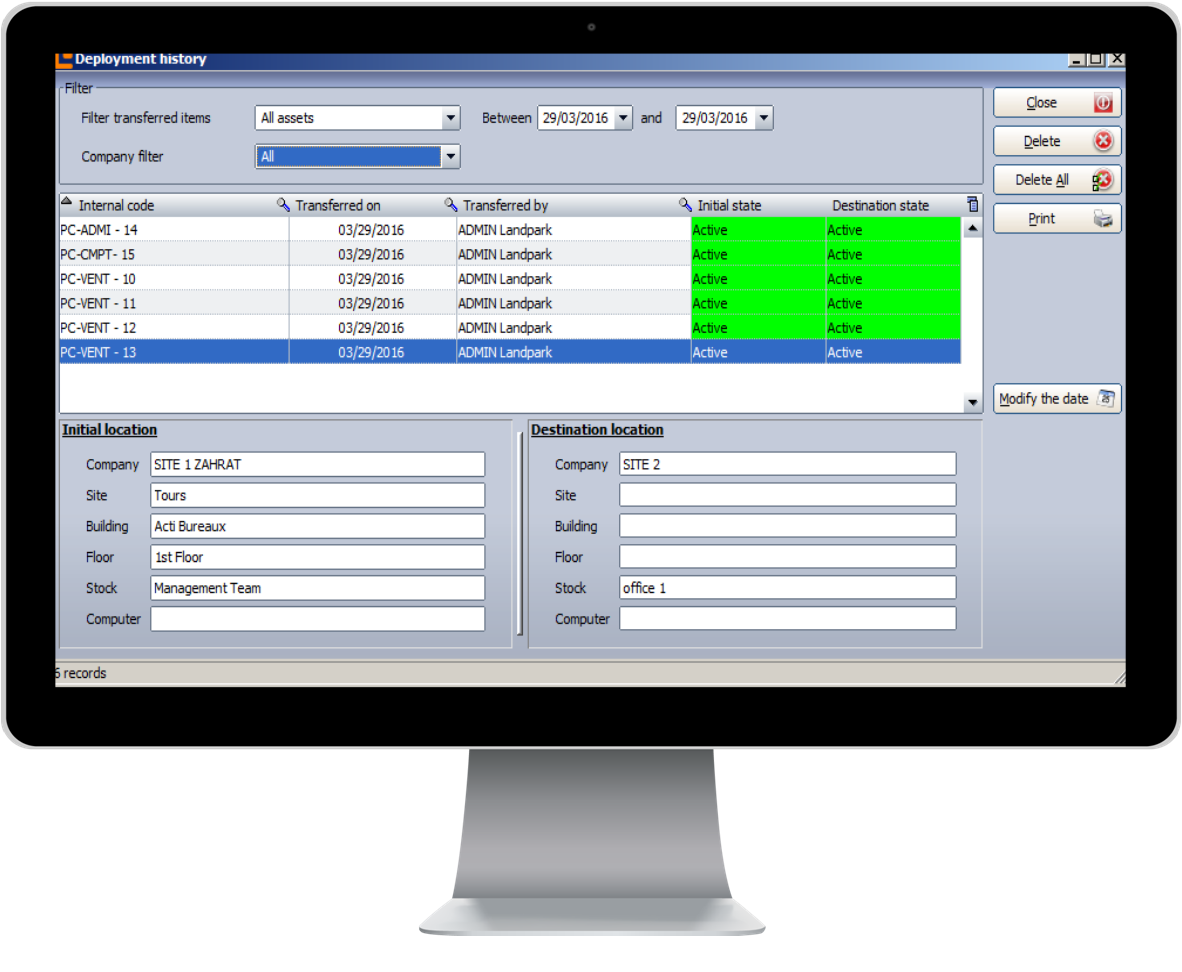Open the column chooser icon after Destination state
Viewport: 1182px width, 972px height.
coord(972,204)
